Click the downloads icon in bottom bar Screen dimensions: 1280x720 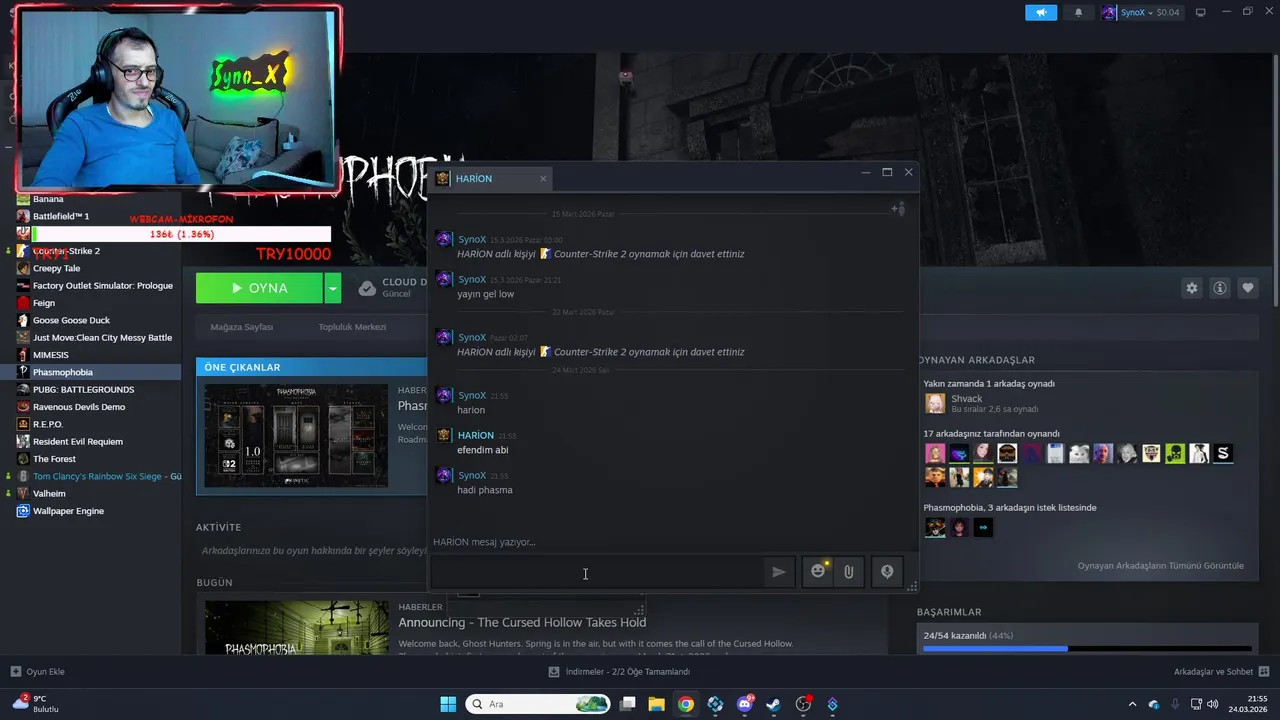pyautogui.click(x=554, y=671)
